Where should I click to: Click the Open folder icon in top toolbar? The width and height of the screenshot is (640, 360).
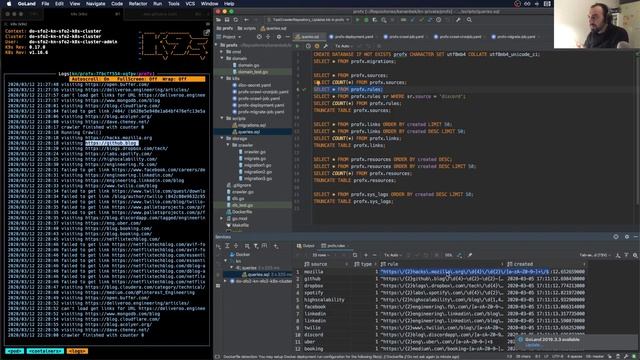click(x=219, y=20)
